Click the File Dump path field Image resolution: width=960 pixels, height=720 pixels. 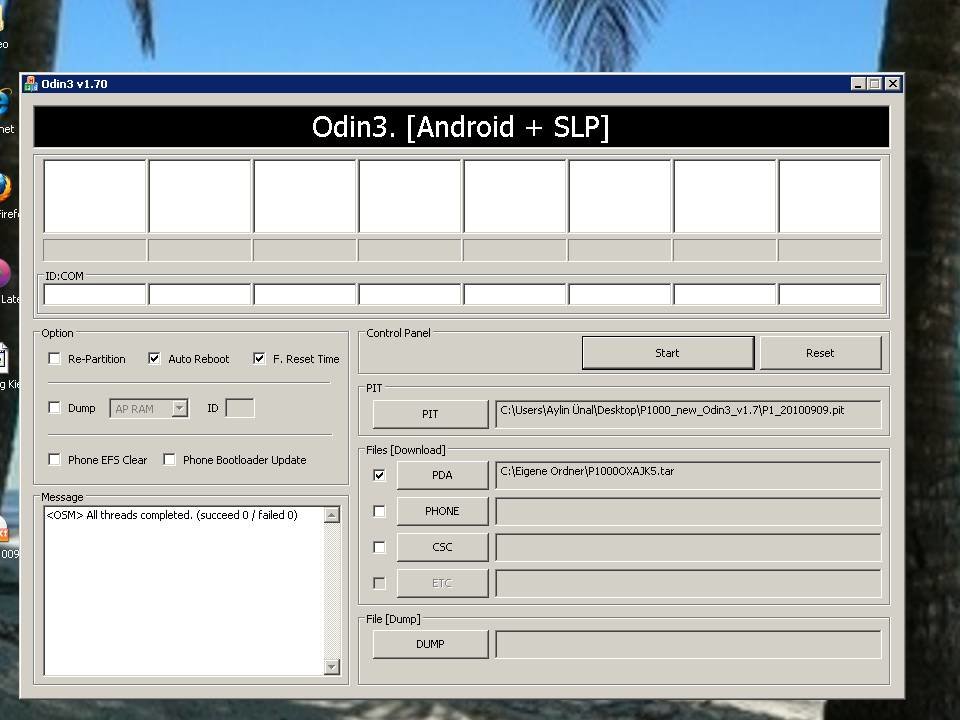pyautogui.click(x=688, y=644)
